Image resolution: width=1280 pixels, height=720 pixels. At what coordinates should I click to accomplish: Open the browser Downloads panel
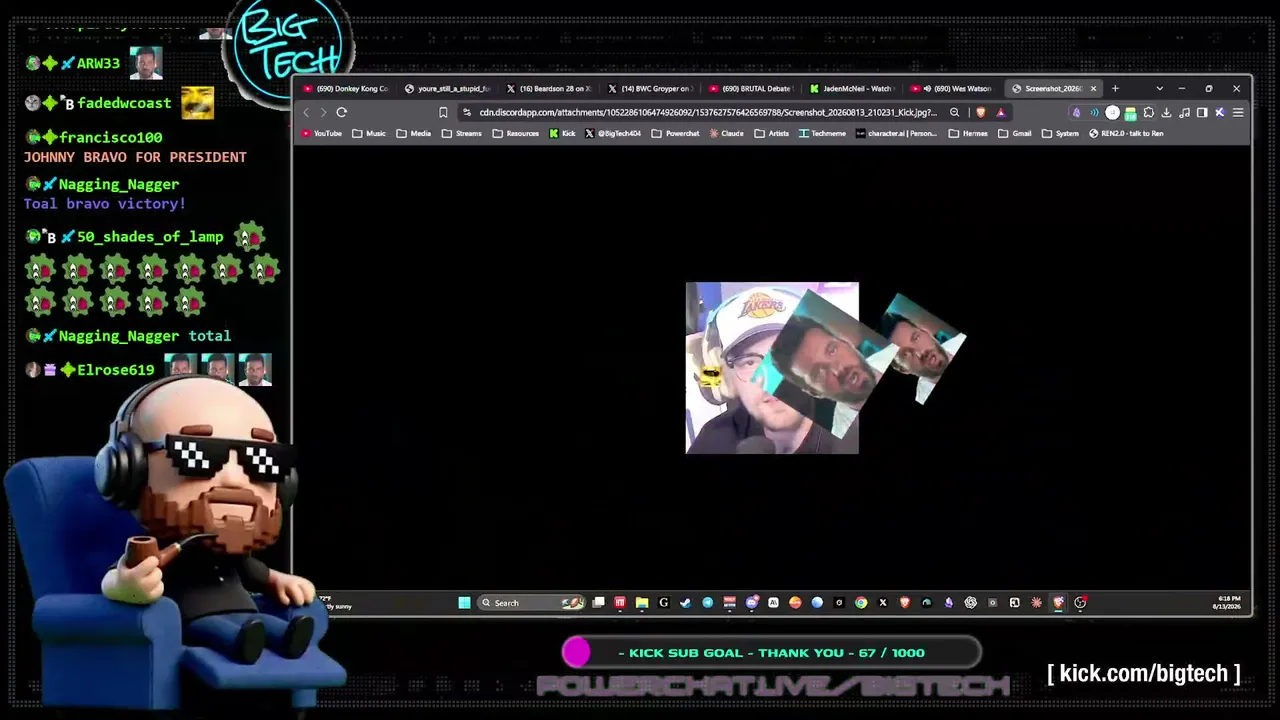coord(1166,113)
